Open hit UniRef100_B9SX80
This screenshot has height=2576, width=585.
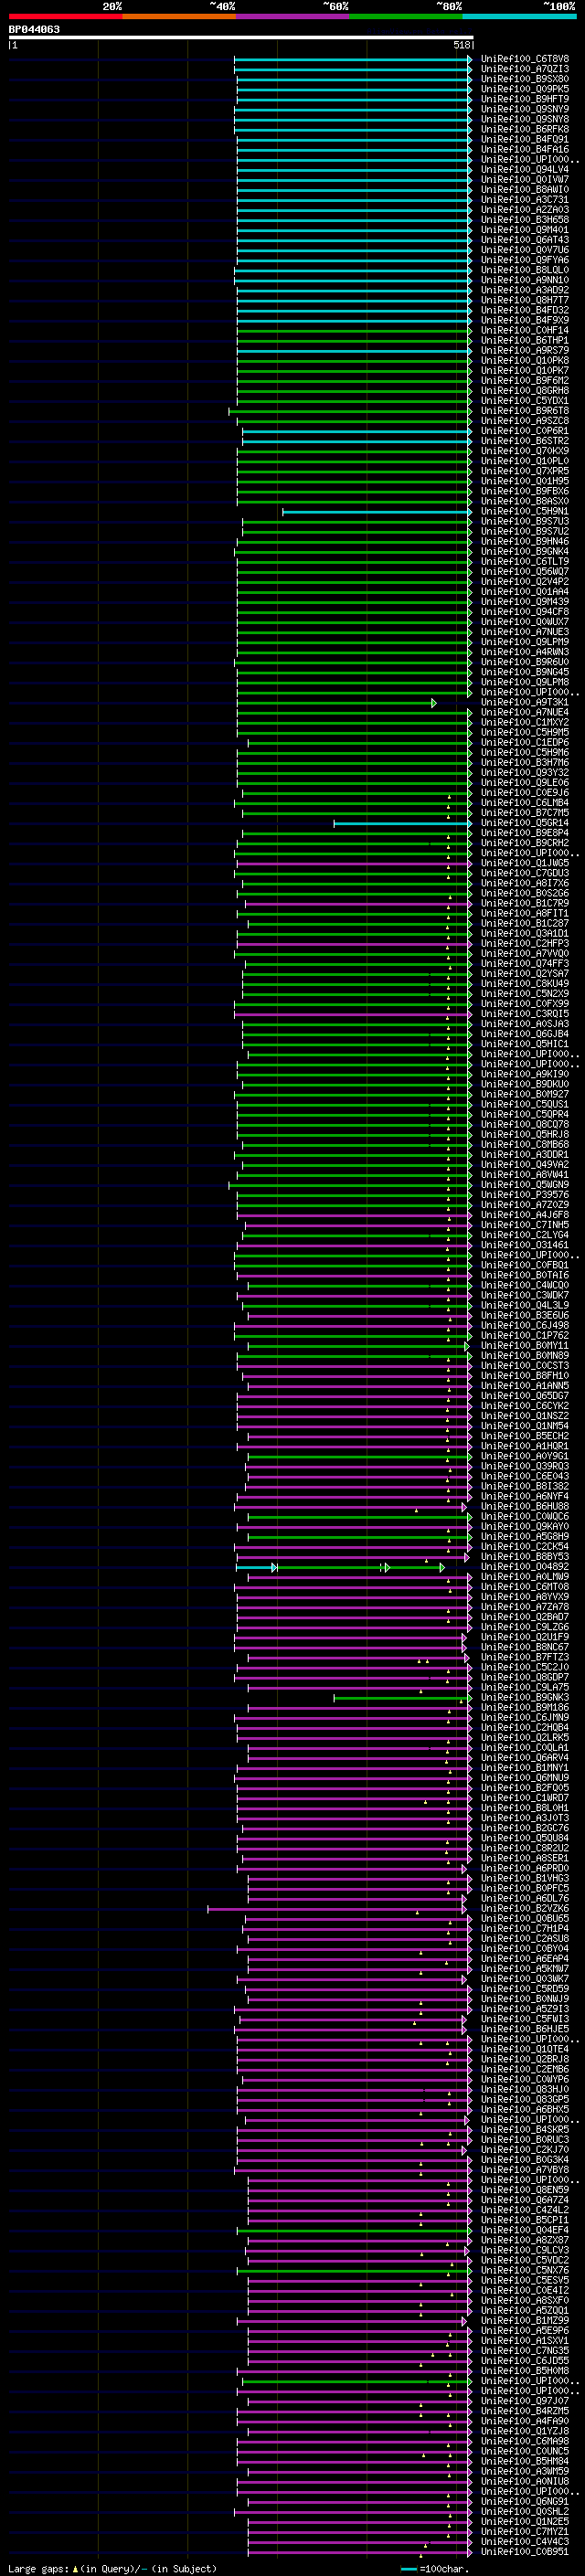tap(525, 79)
